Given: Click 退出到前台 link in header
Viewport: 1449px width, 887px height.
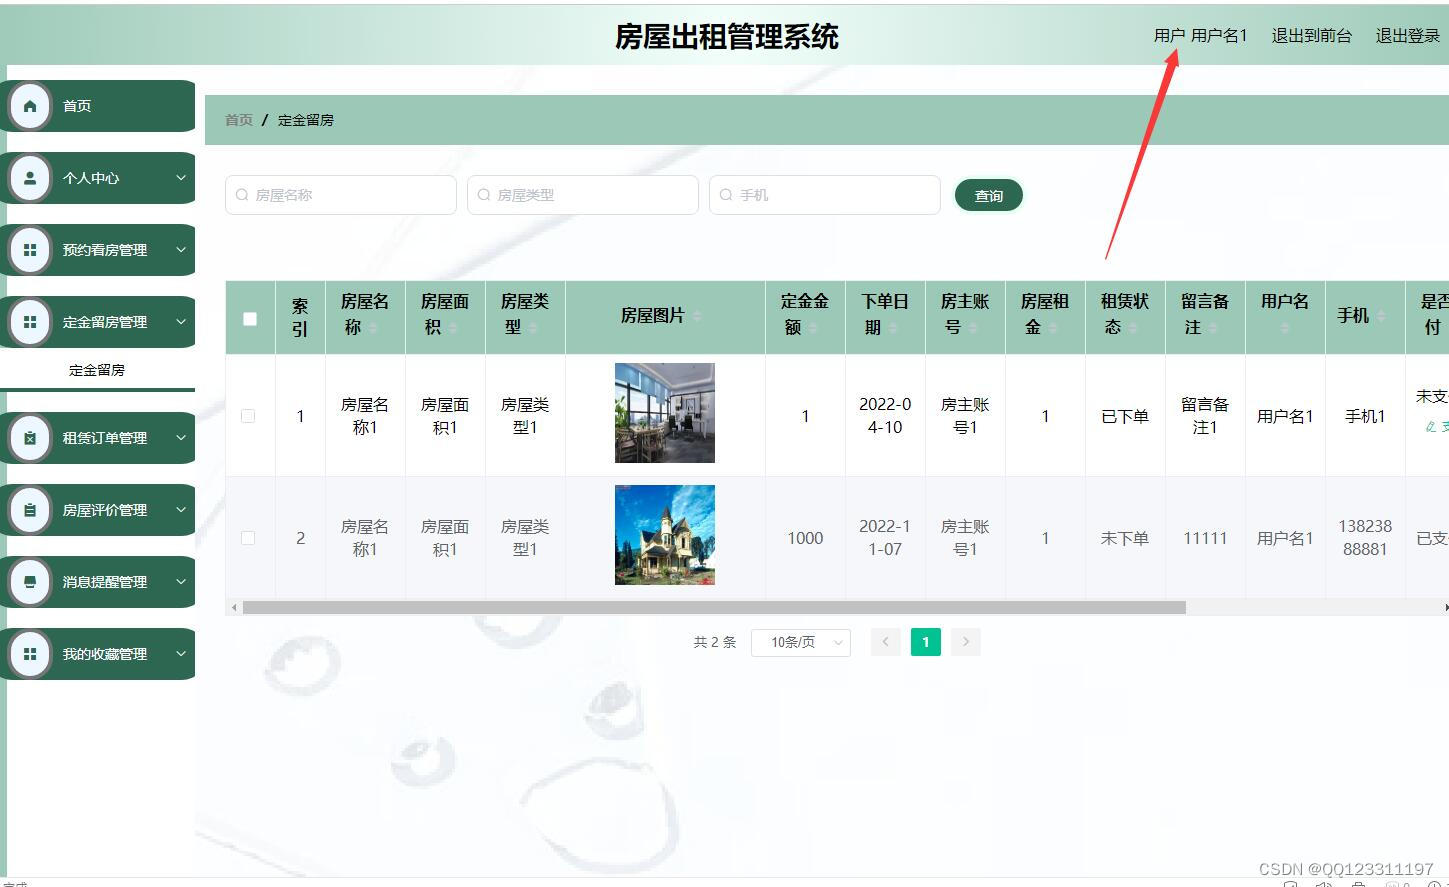Looking at the screenshot, I should 1311,36.
